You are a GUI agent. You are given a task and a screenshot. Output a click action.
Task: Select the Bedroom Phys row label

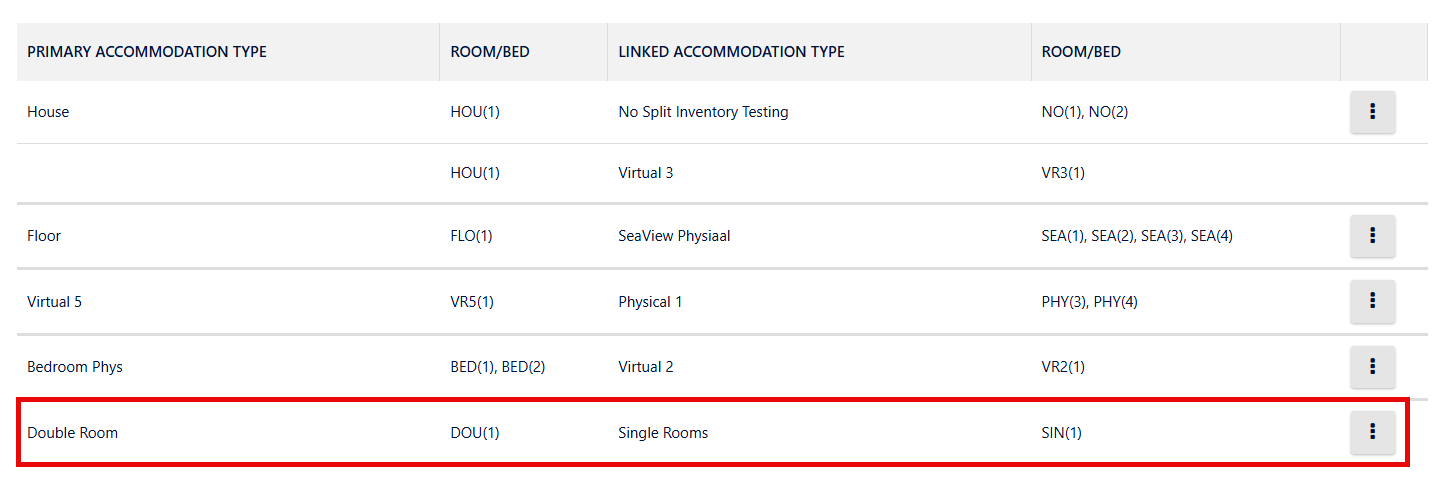(75, 367)
